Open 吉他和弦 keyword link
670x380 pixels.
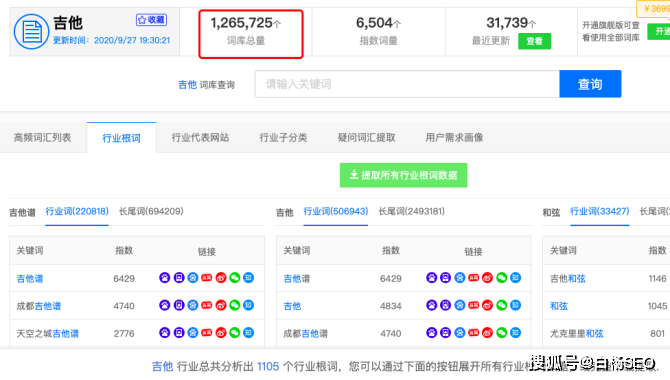point(567,279)
